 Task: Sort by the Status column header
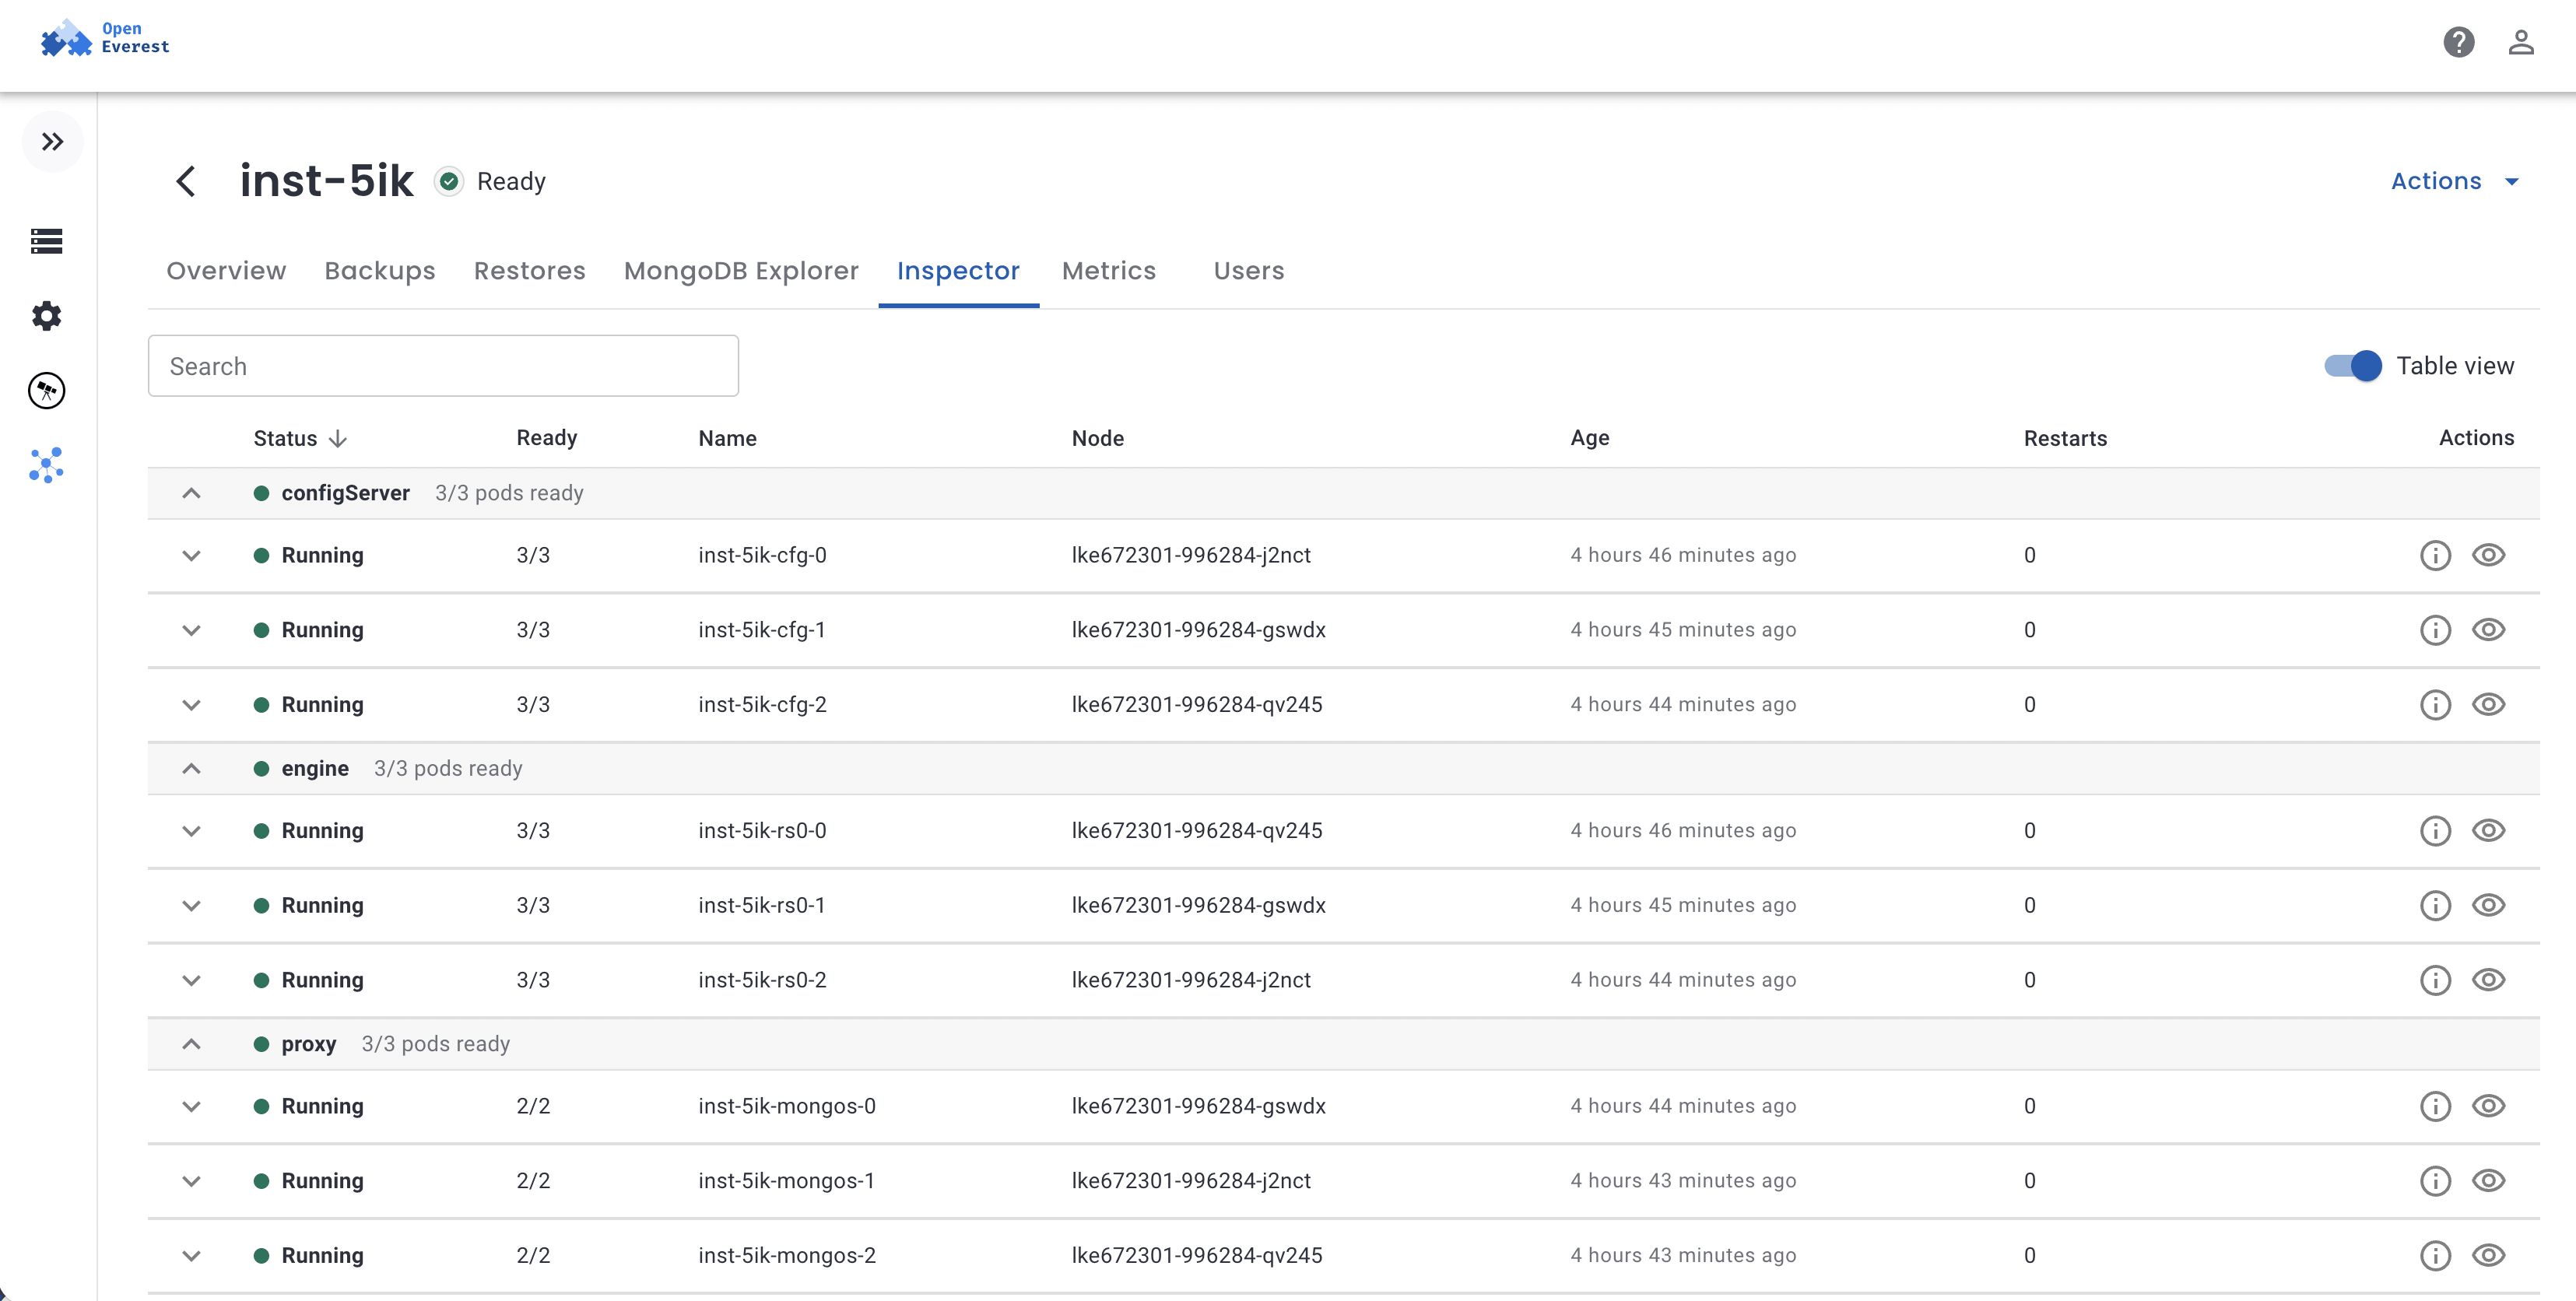pos(300,438)
